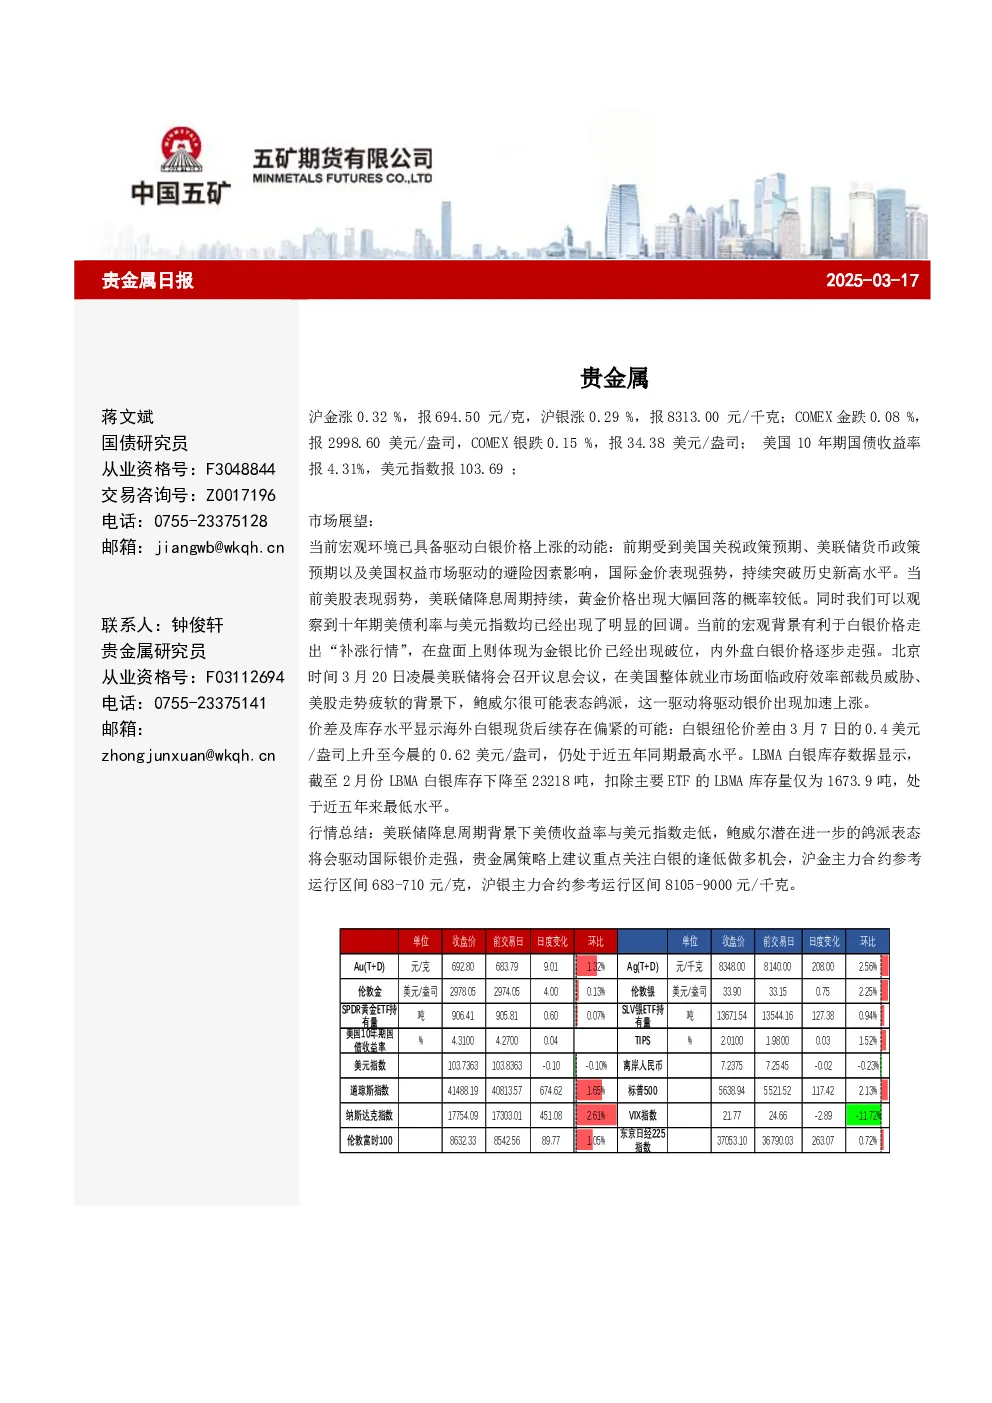This screenshot has width=992, height=1403.
Task: Click the SLV银ETF持有量 row label
Action: pyautogui.click(x=642, y=1016)
